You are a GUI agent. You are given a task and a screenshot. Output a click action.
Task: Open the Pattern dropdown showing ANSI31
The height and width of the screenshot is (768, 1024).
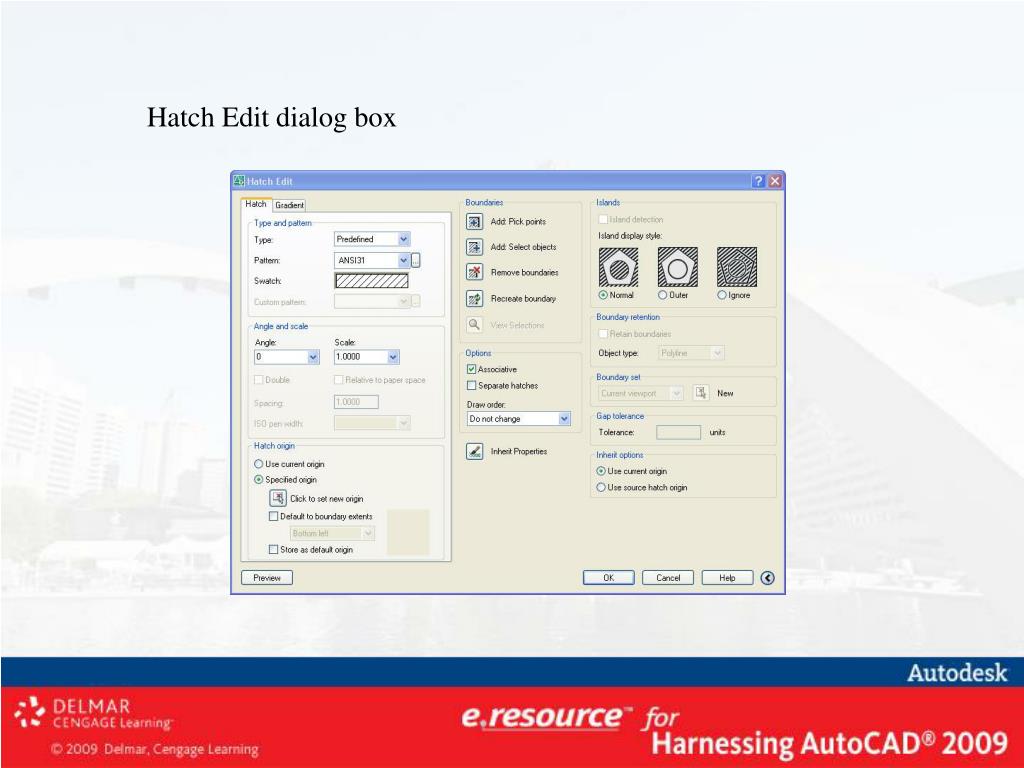[x=372, y=261]
